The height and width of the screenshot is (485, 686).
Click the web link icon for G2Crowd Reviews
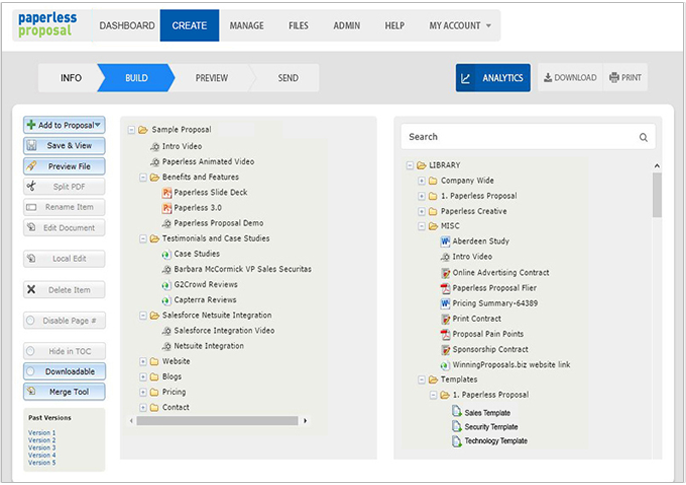coord(166,285)
